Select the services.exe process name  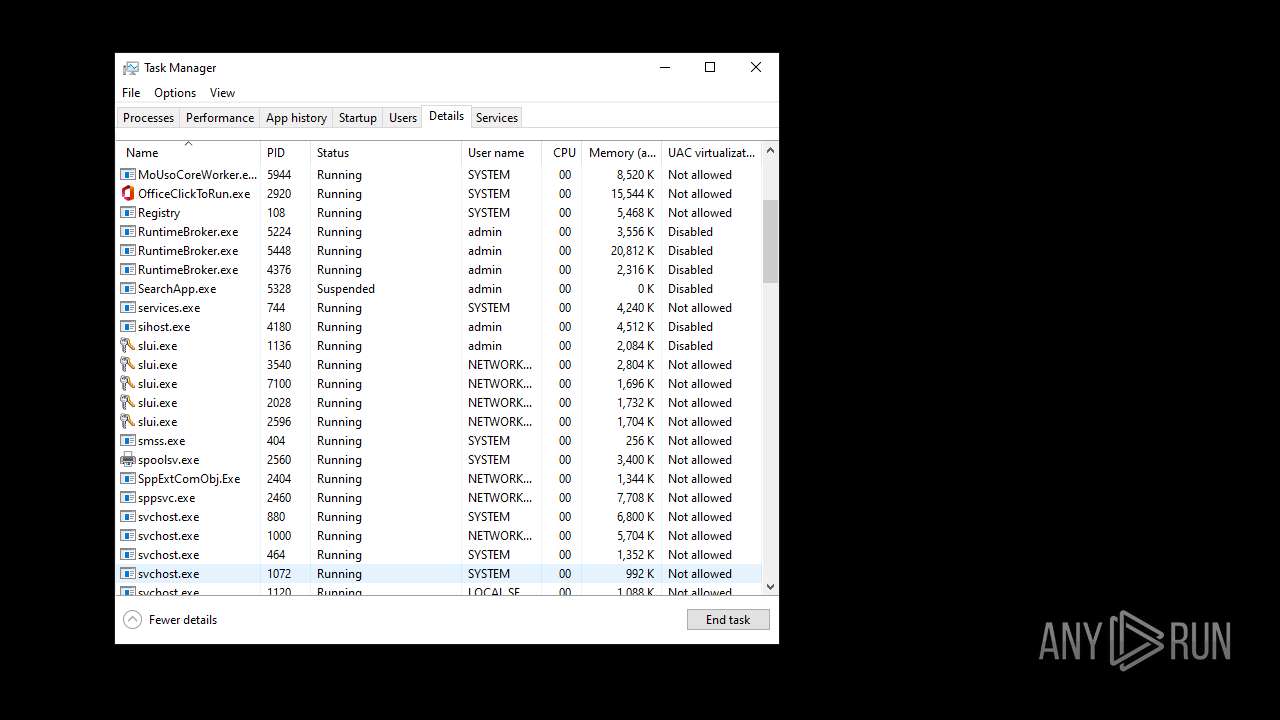(x=169, y=308)
